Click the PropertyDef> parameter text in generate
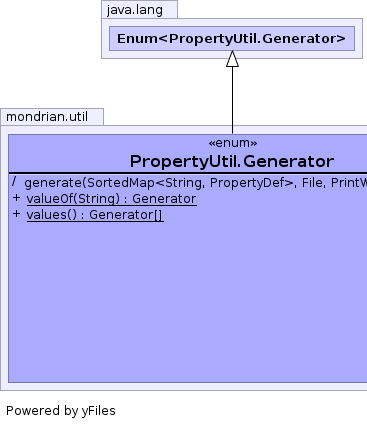The height and width of the screenshot is (426, 367). (252, 183)
